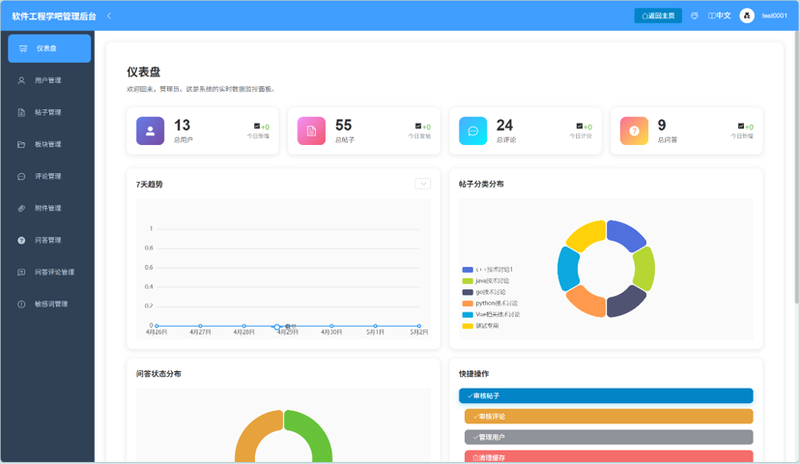Click the python技术讨论 legend label
Image resolution: width=800 pixels, height=464 pixels.
[496, 303]
